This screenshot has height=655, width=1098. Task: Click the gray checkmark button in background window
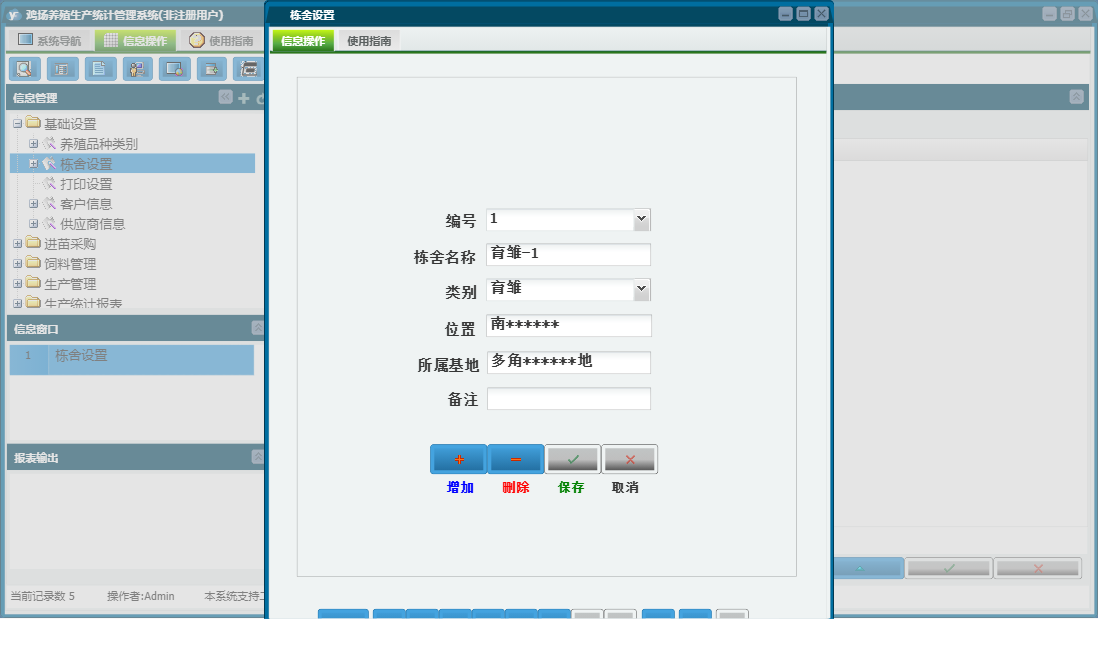949,568
